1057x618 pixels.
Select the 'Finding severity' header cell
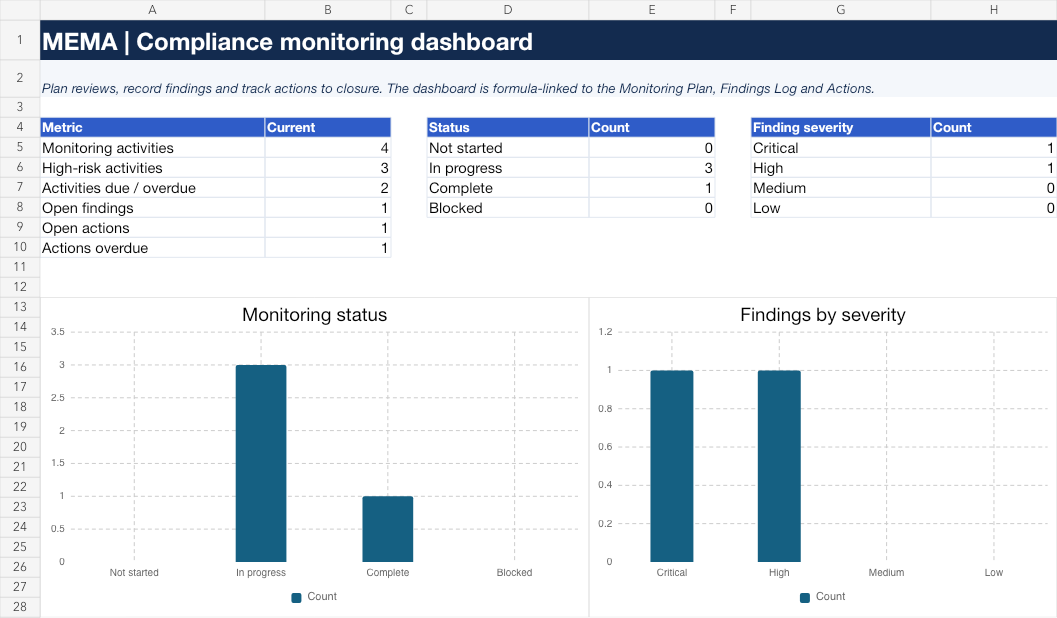click(841, 127)
